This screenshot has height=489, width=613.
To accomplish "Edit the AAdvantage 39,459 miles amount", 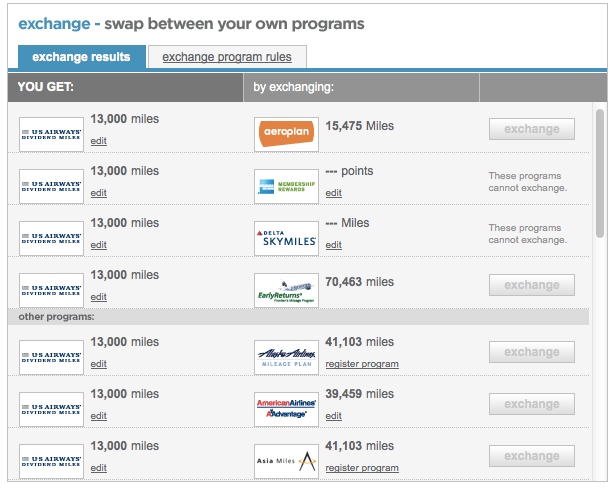I will click(x=333, y=416).
